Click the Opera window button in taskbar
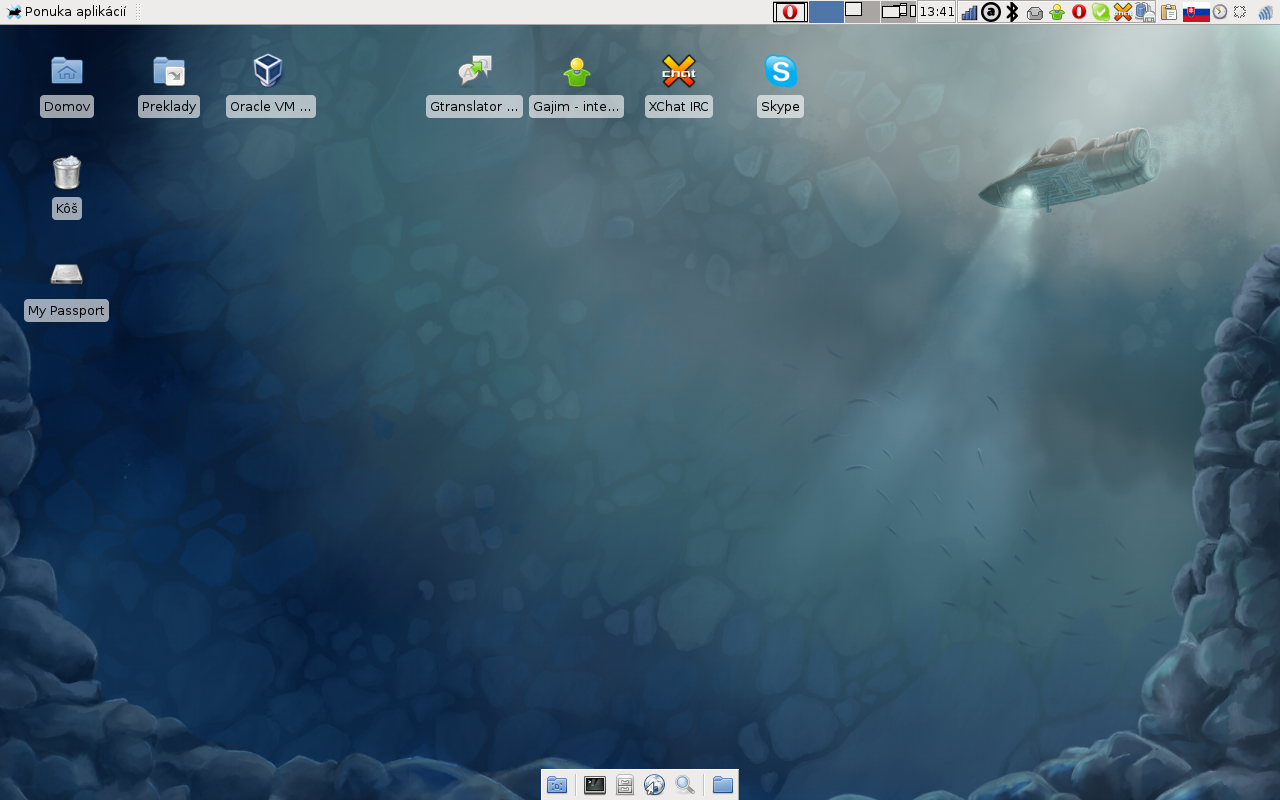This screenshot has width=1280, height=800. coord(790,12)
